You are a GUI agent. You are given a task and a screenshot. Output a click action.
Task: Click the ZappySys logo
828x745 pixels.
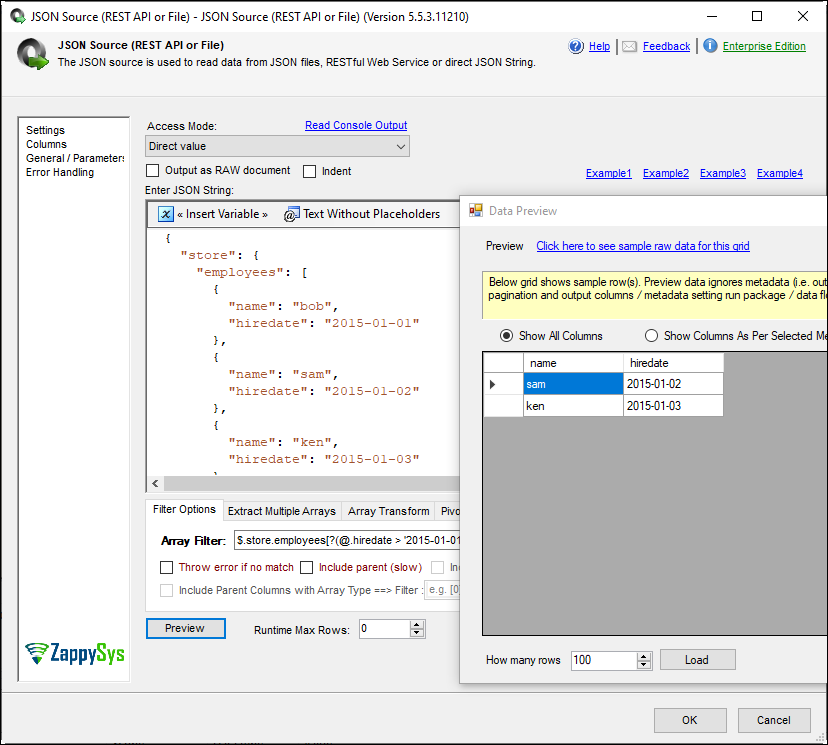(x=75, y=653)
